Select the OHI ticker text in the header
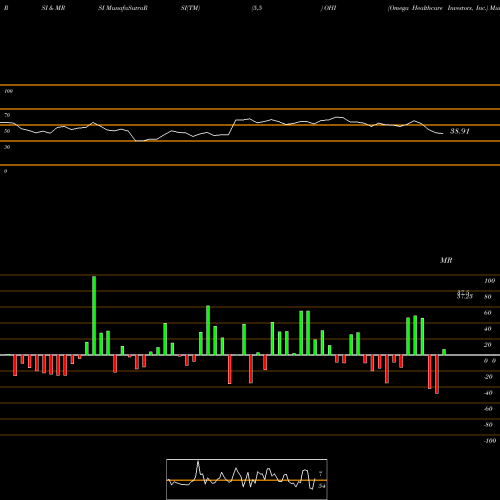Image resolution: width=500 pixels, height=500 pixels. click(x=330, y=8)
